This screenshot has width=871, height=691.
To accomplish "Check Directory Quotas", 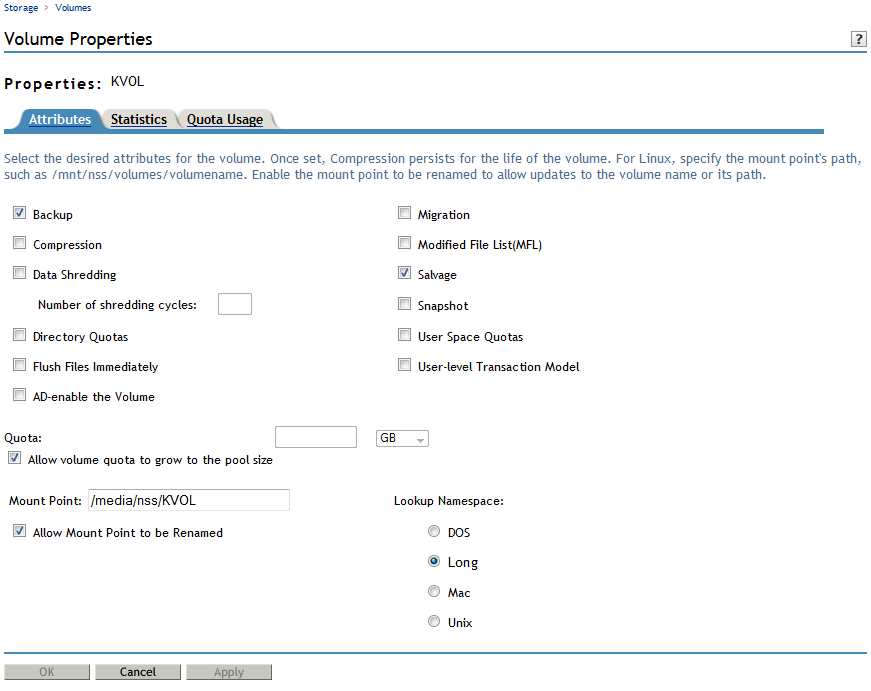I will click(x=19, y=334).
